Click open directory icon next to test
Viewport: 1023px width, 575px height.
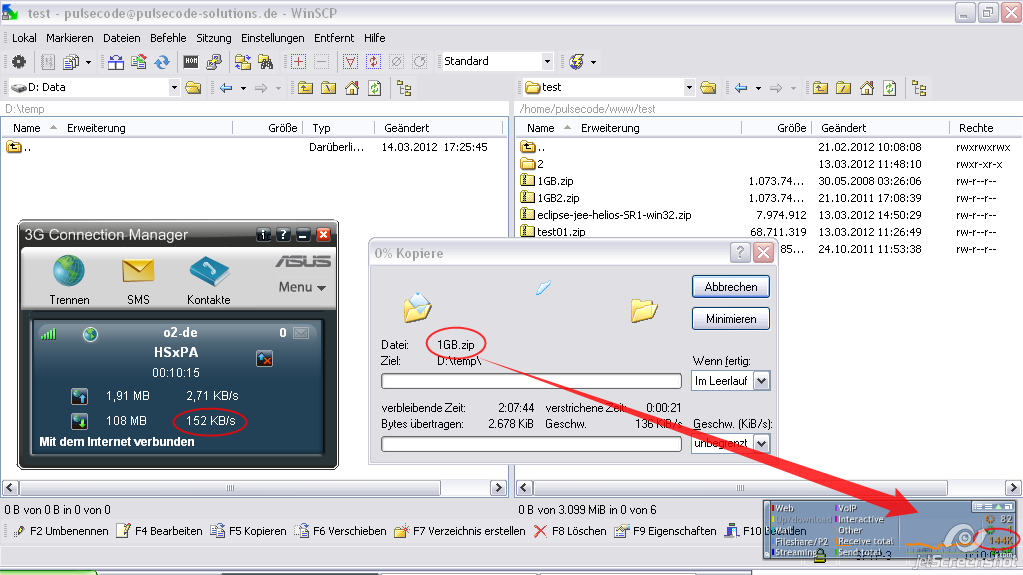tap(708, 87)
